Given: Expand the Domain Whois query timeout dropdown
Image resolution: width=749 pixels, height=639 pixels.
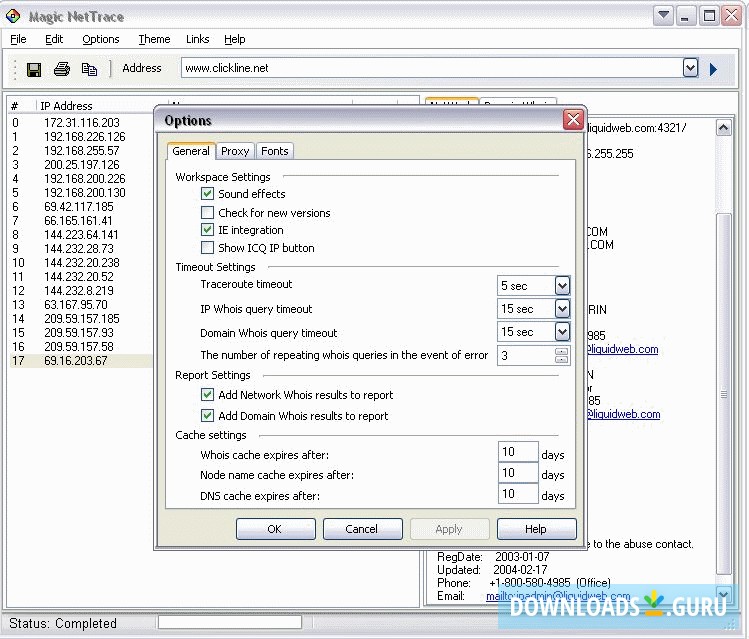Looking at the screenshot, I should 562,332.
